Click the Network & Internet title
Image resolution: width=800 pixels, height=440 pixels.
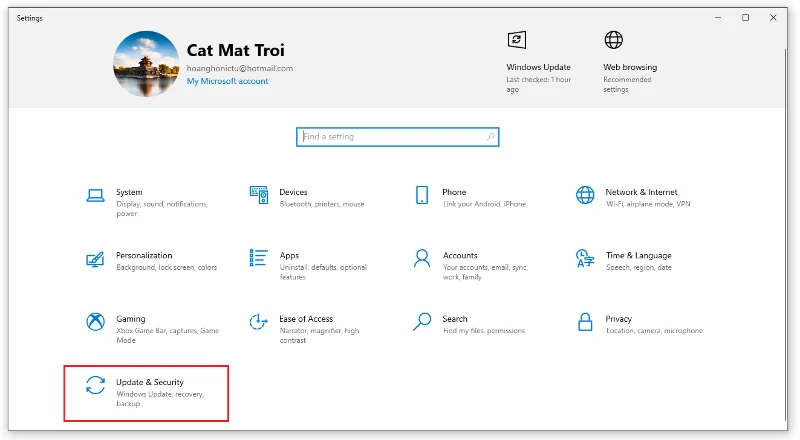641,192
